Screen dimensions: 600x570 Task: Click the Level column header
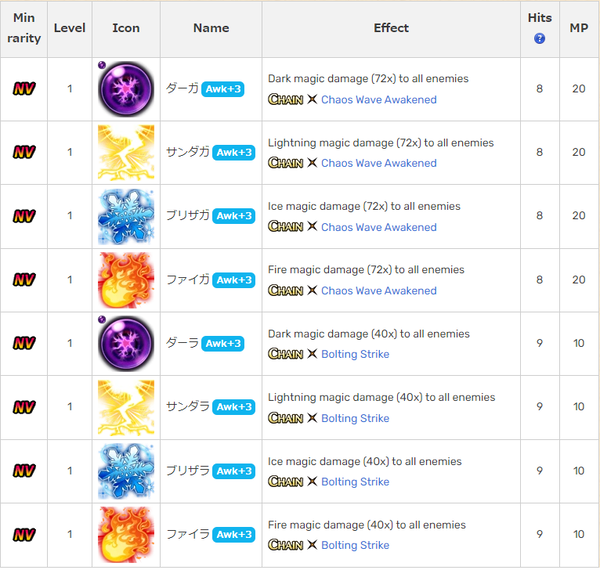tap(70, 28)
